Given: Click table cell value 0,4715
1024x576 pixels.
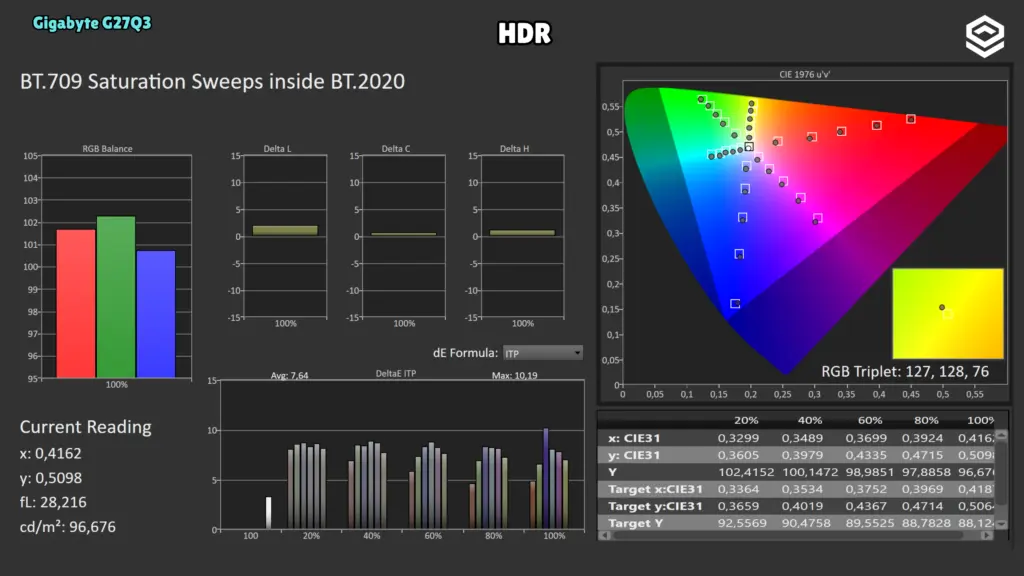Looking at the screenshot, I should [922, 455].
